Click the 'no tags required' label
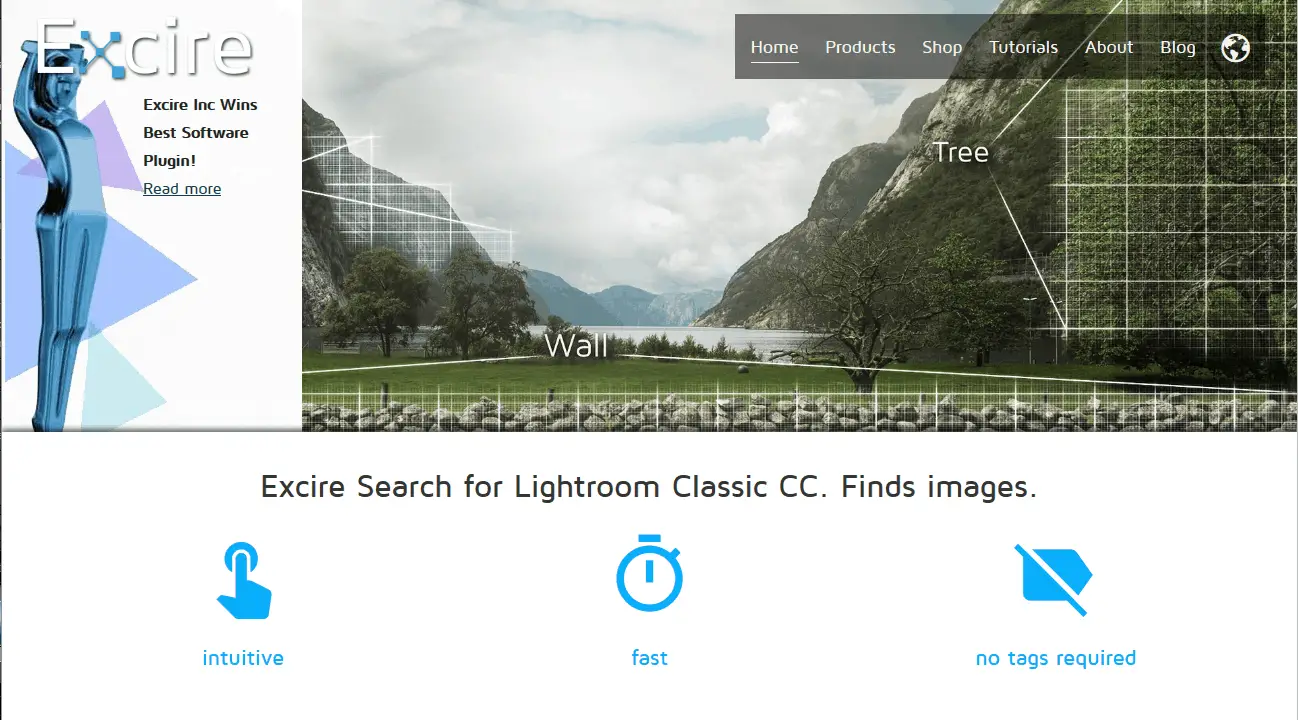1298x720 pixels. [x=1056, y=658]
